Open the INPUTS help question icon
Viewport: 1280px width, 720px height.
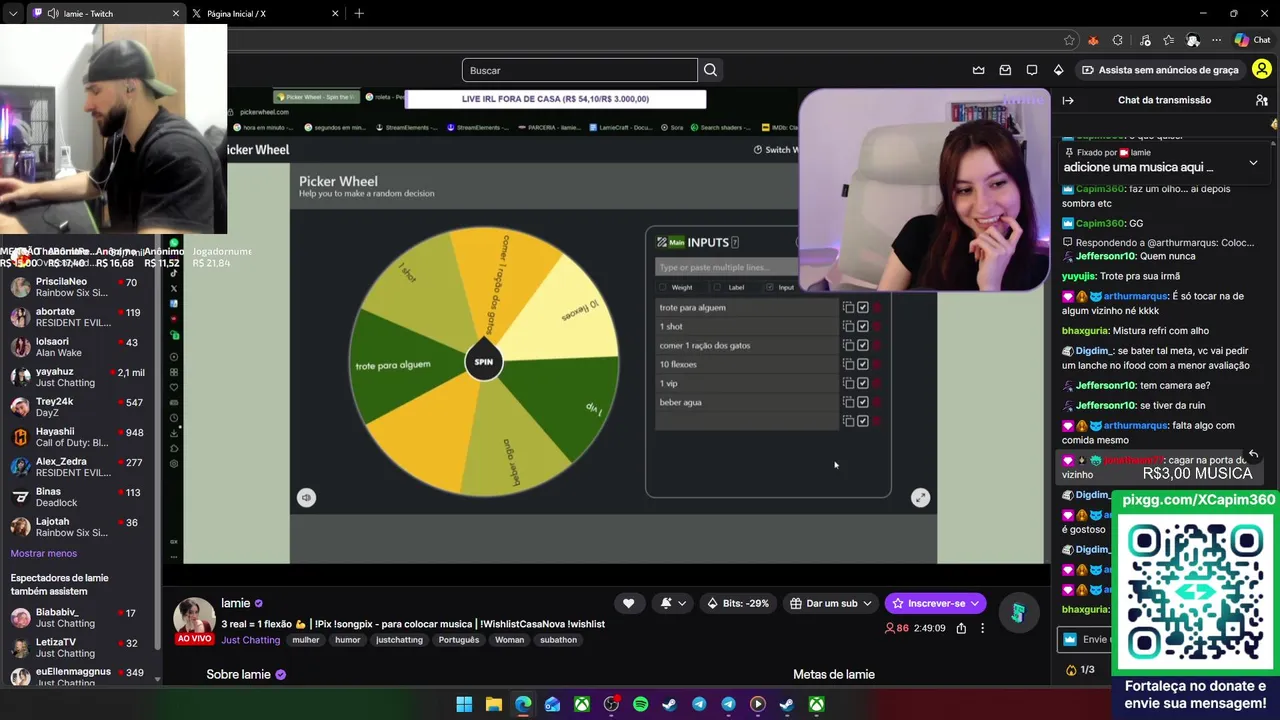pos(735,242)
